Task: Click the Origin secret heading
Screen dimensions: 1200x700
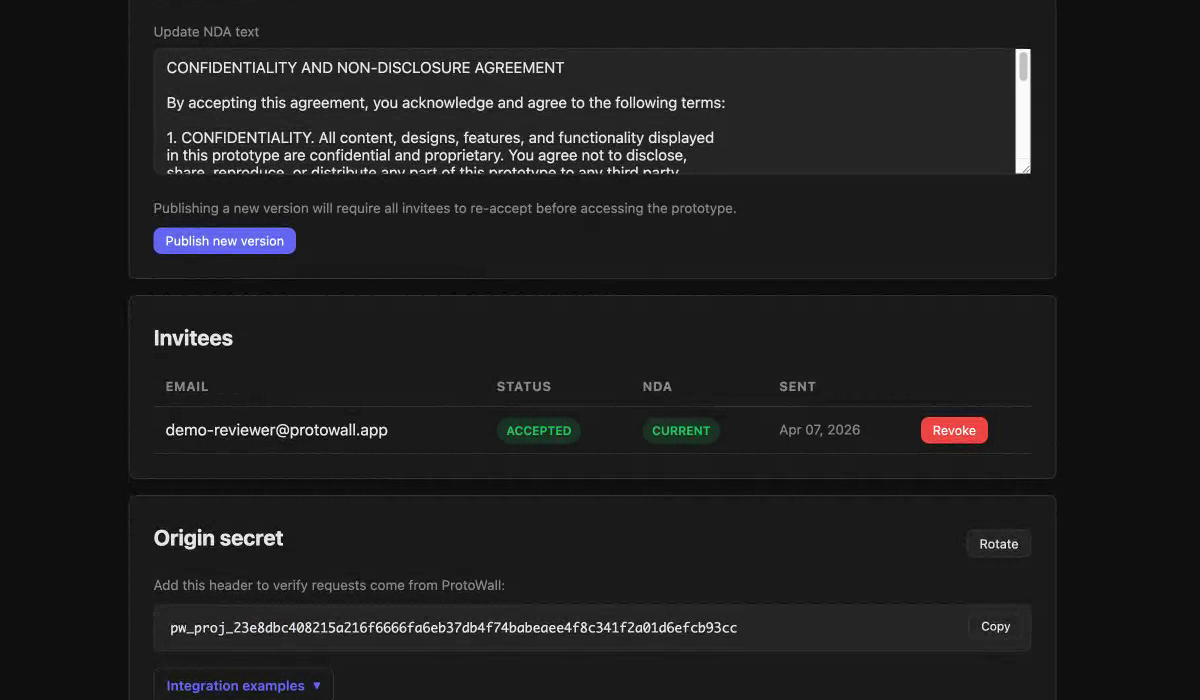Action: (218, 538)
